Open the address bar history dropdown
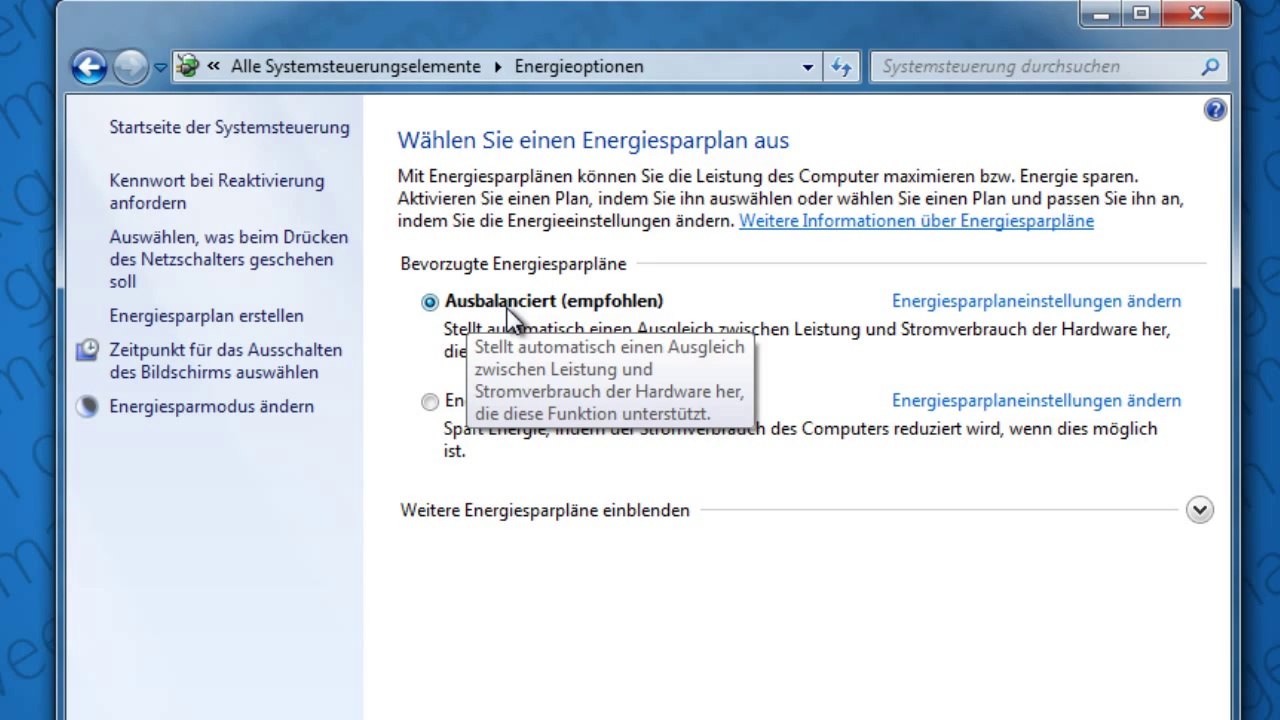The image size is (1280, 720). 808,67
